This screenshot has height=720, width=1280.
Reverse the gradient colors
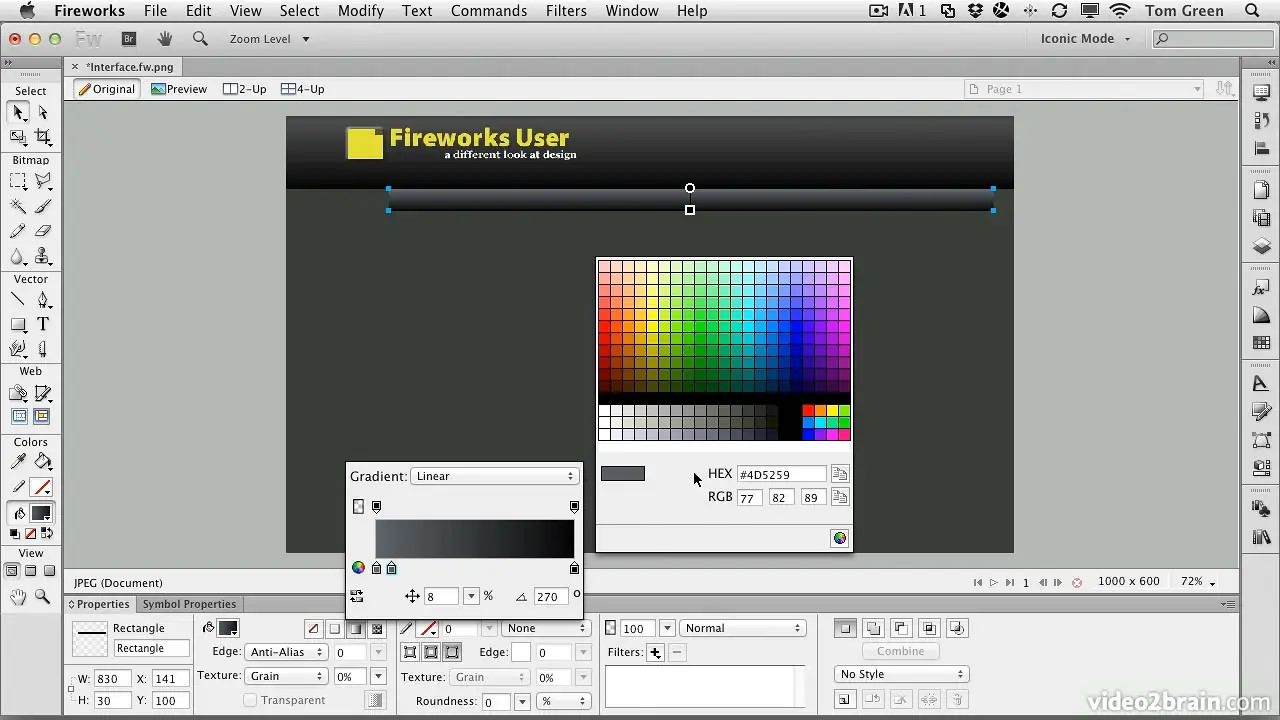tap(357, 596)
